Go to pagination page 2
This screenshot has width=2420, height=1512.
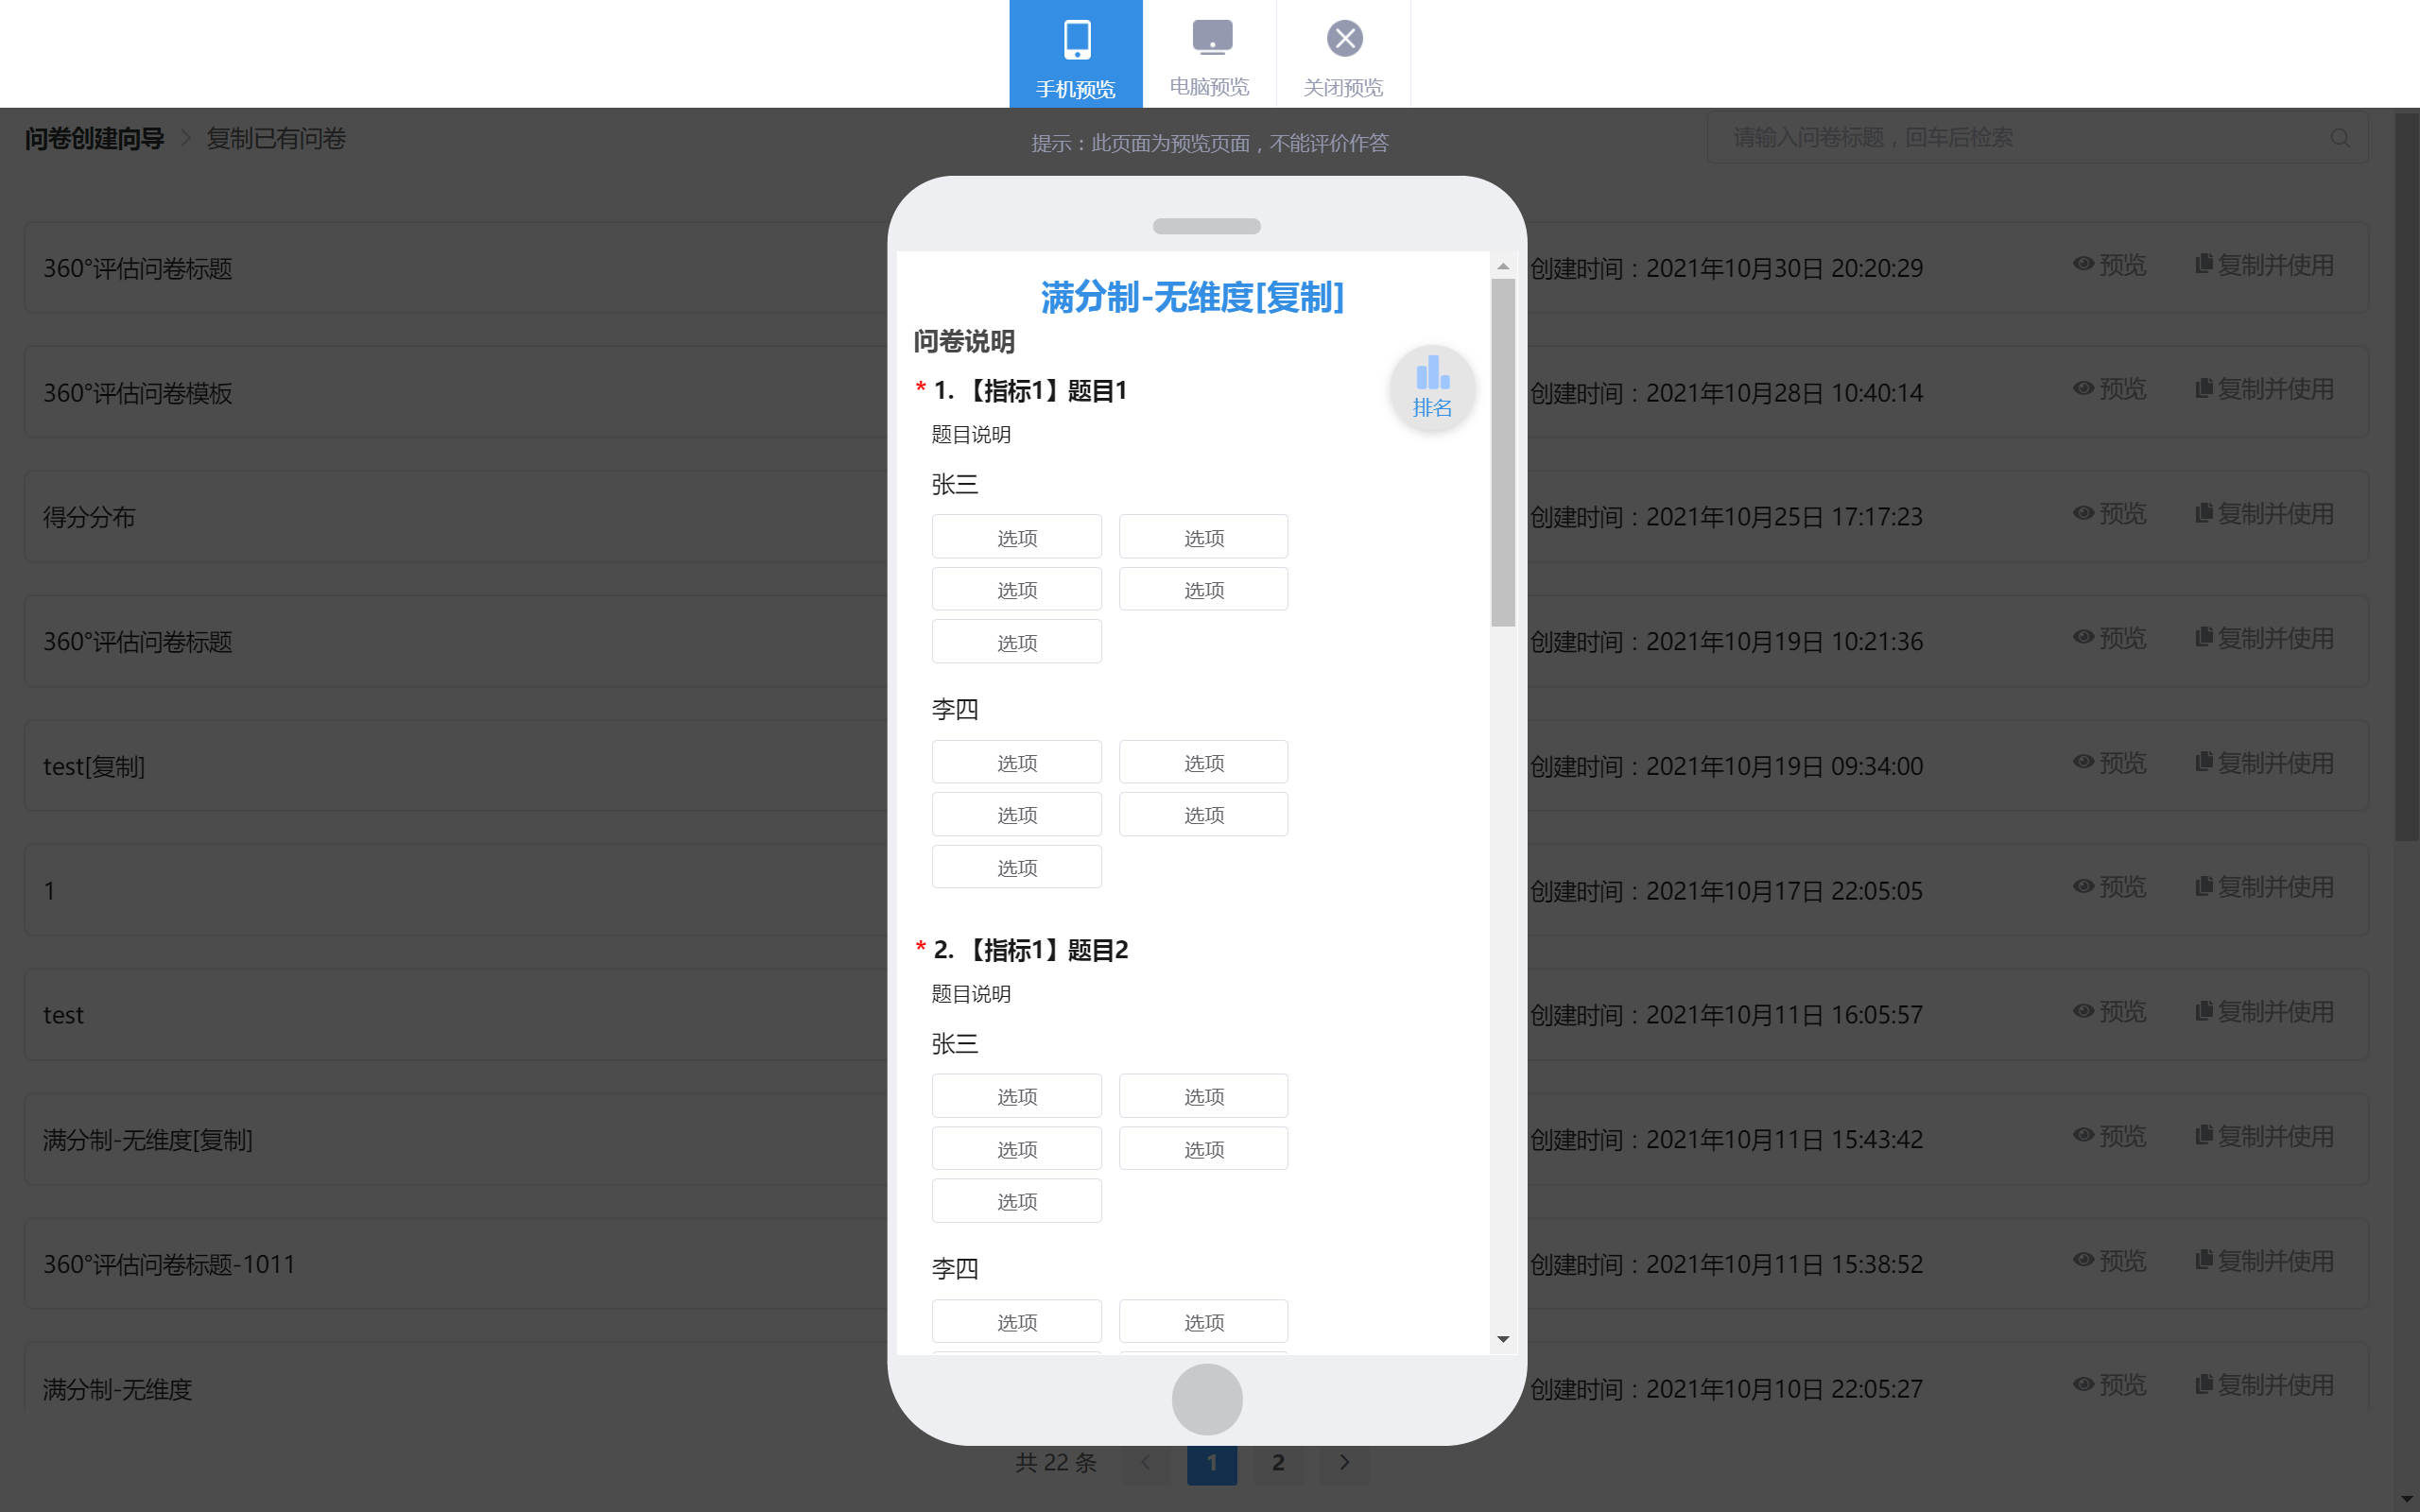pyautogui.click(x=1278, y=1463)
